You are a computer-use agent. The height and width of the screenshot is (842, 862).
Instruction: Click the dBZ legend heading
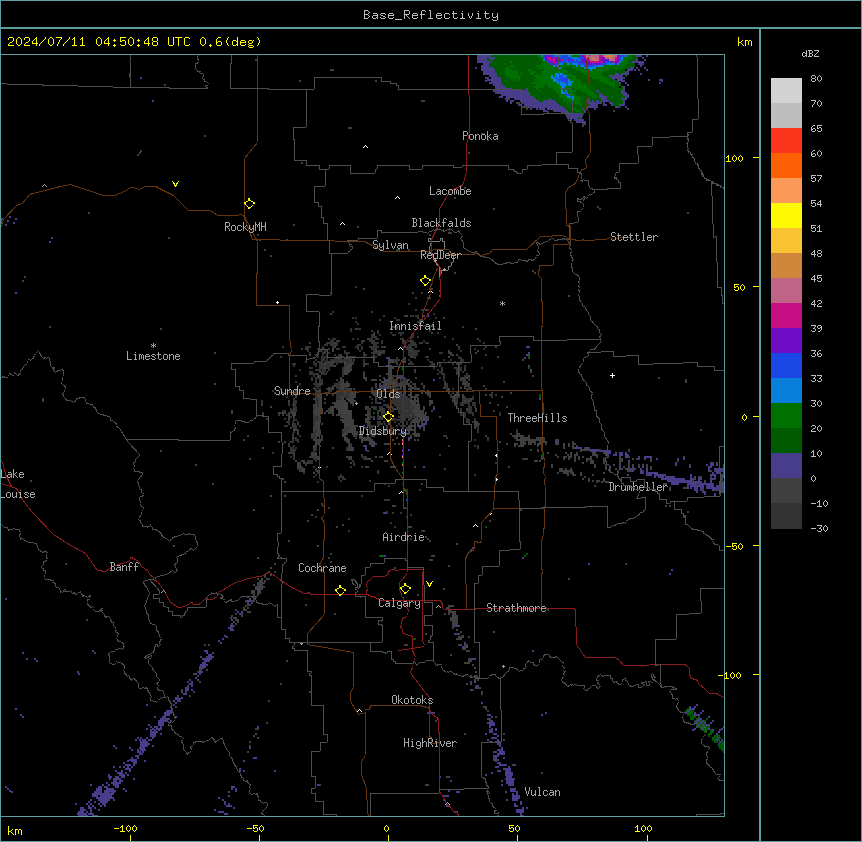(x=810, y=54)
